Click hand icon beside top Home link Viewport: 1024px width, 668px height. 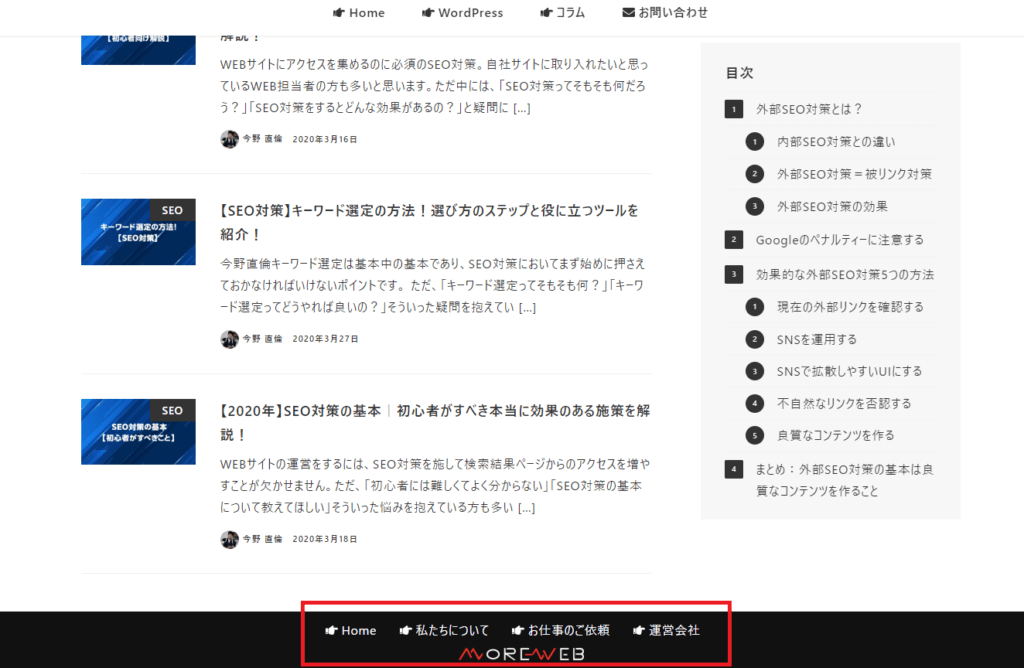point(339,12)
